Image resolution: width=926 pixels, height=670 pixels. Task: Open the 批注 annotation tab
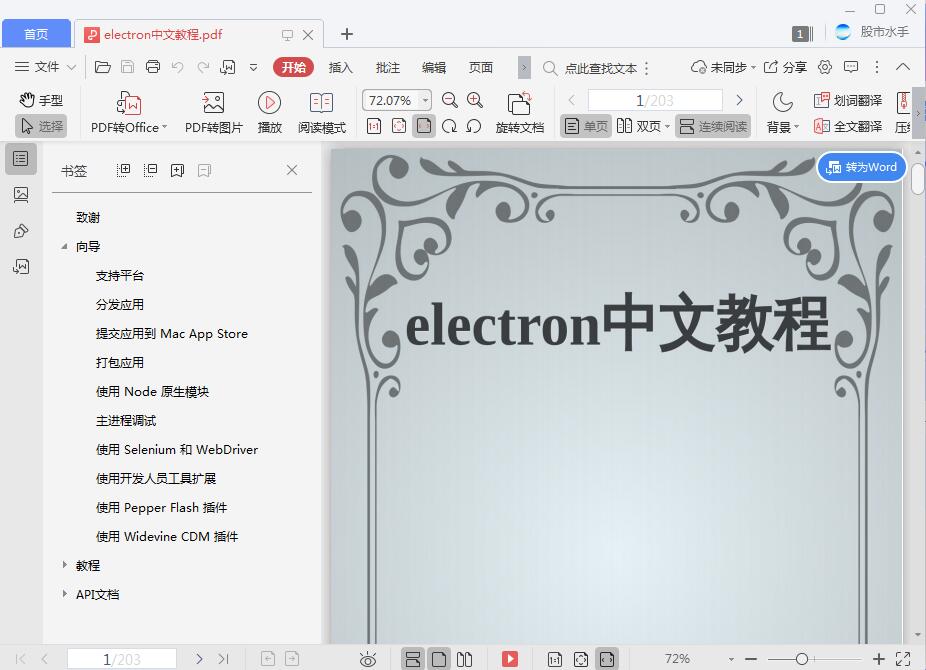pyautogui.click(x=388, y=67)
